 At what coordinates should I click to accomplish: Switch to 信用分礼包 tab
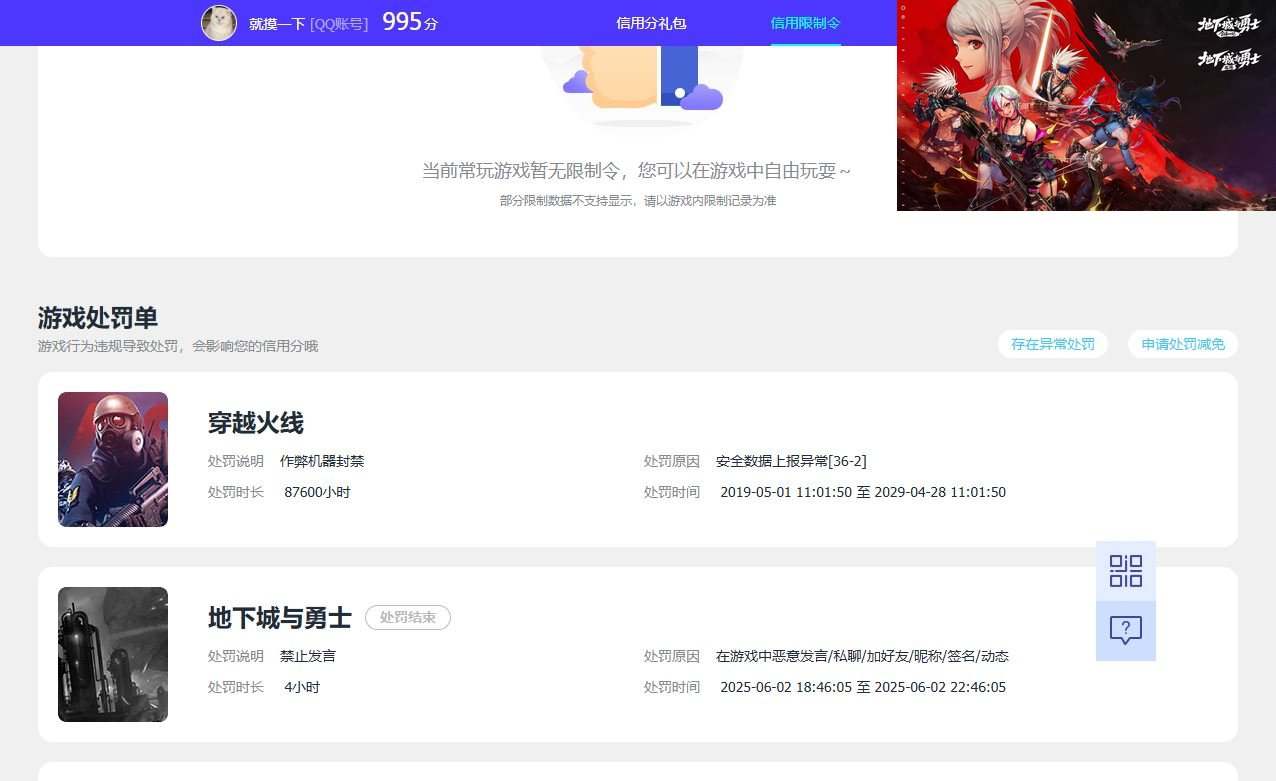point(651,23)
